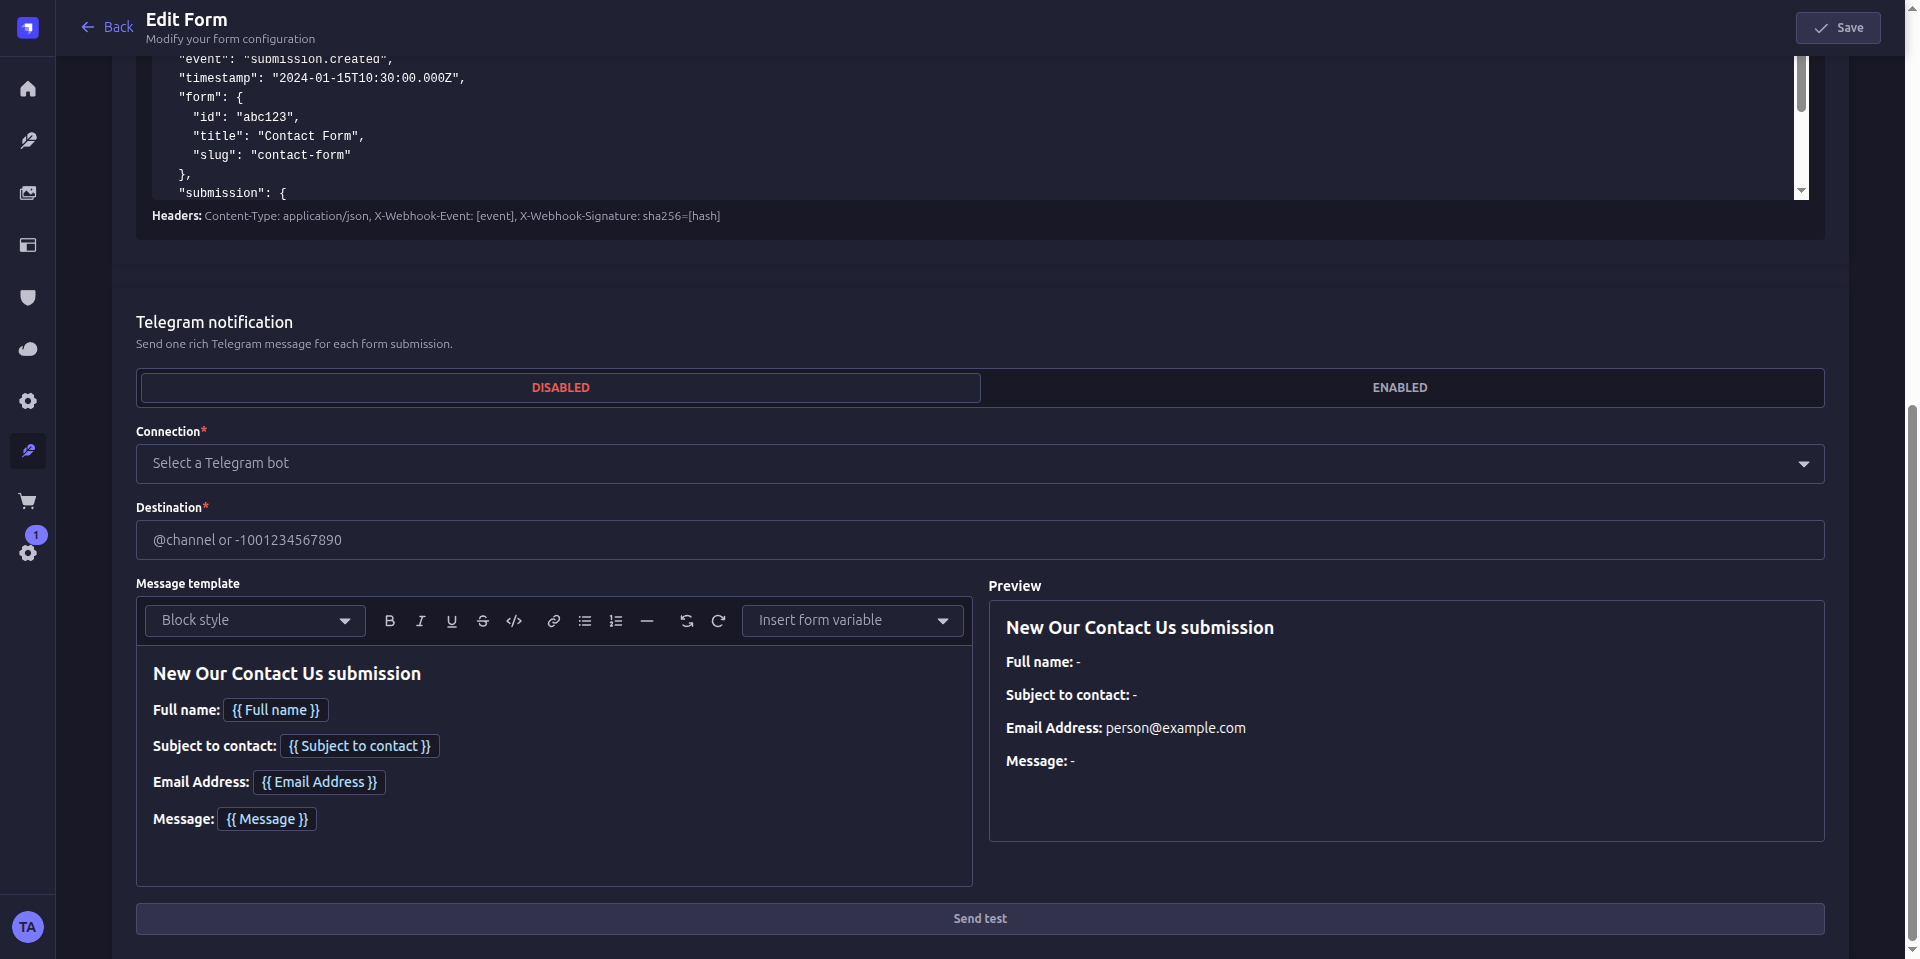This screenshot has width=1920, height=959.
Task: Toggle strikethrough formatting in message editor
Action: tap(483, 621)
